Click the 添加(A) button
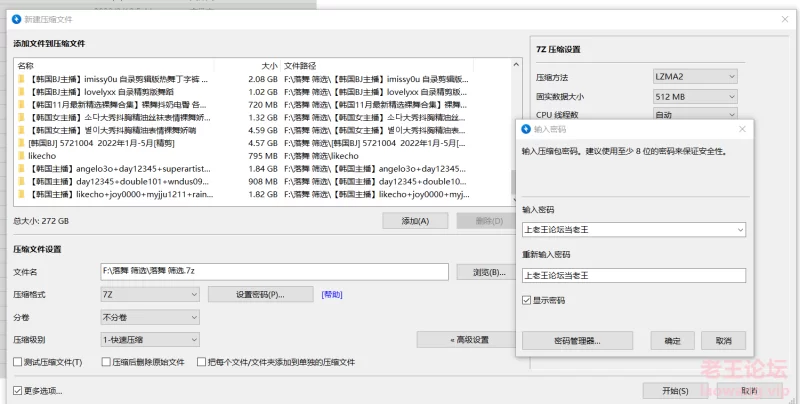 [415, 221]
